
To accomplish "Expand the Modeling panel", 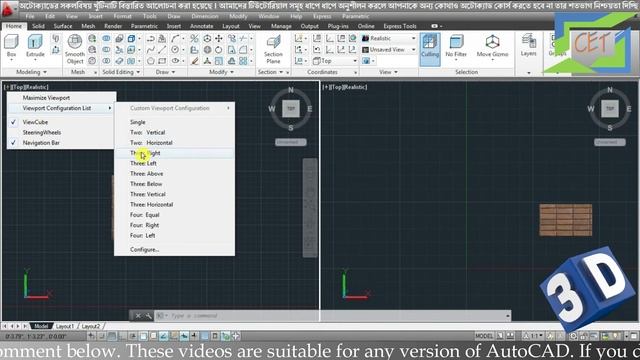I will pyautogui.click(x=31, y=72).
